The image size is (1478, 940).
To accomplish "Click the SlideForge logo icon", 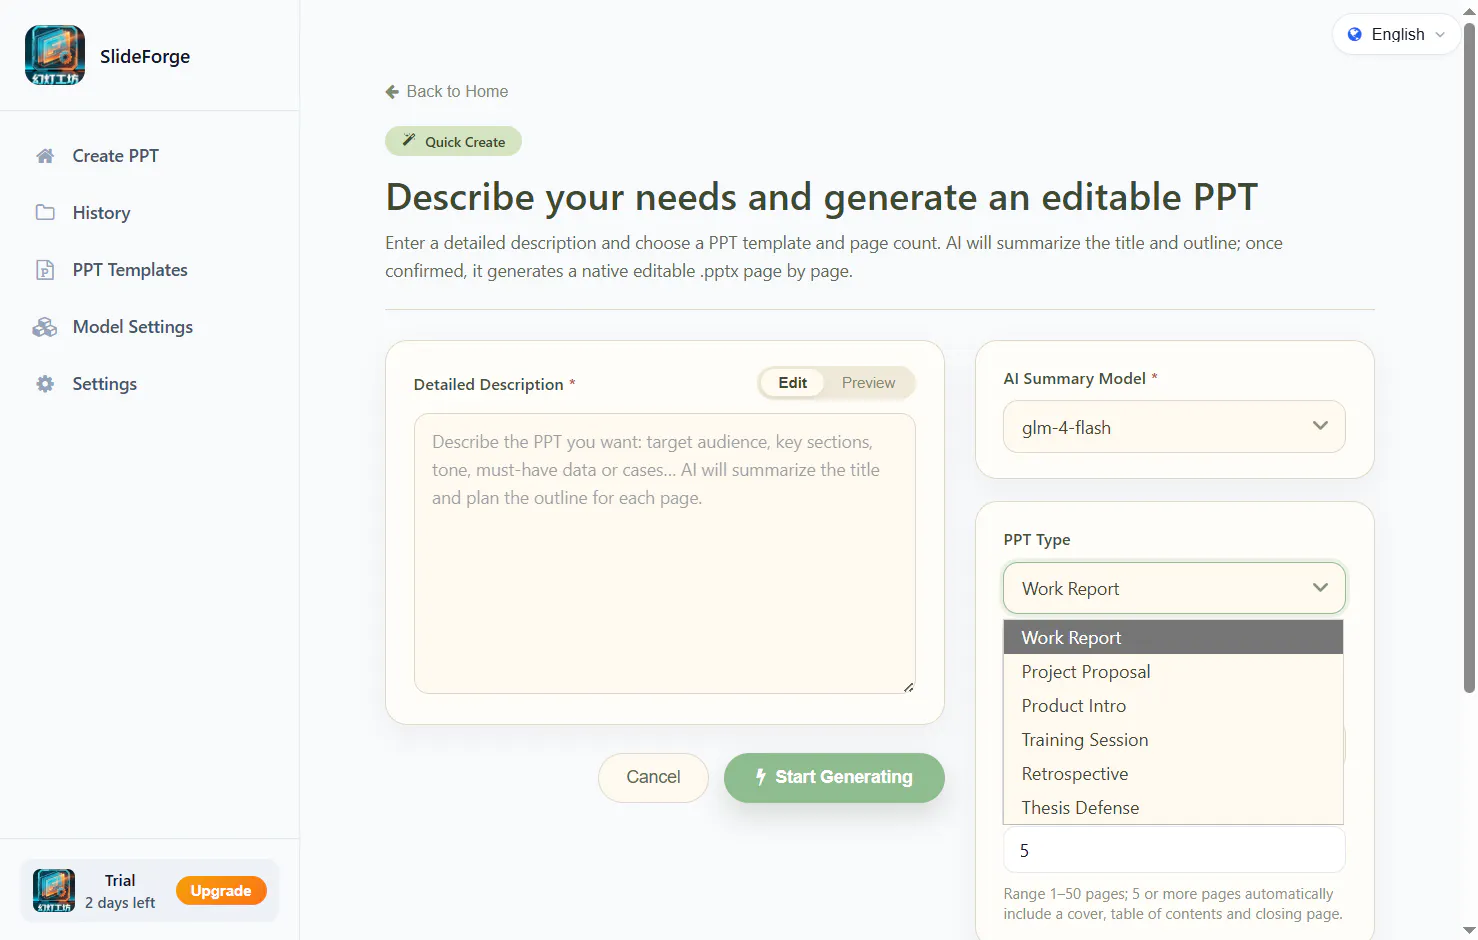I will [55, 55].
